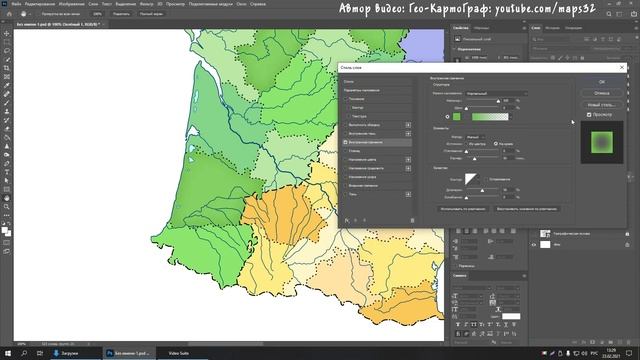Screen dimensions: 640x360
Task: Select the На краях source radio button
Action: click(x=496, y=144)
